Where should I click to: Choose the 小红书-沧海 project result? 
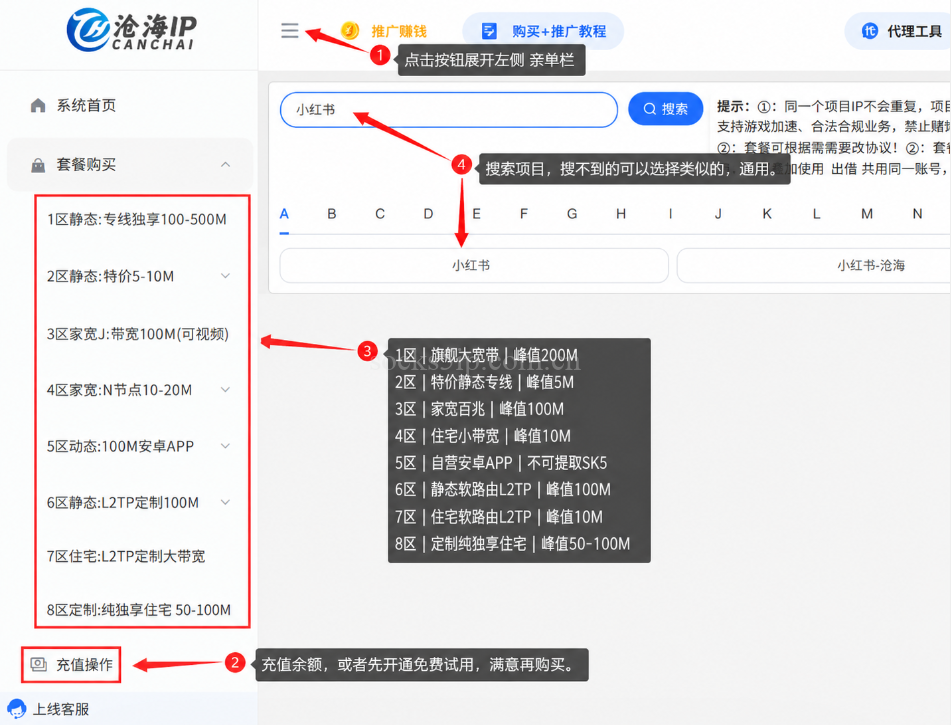pos(814,265)
